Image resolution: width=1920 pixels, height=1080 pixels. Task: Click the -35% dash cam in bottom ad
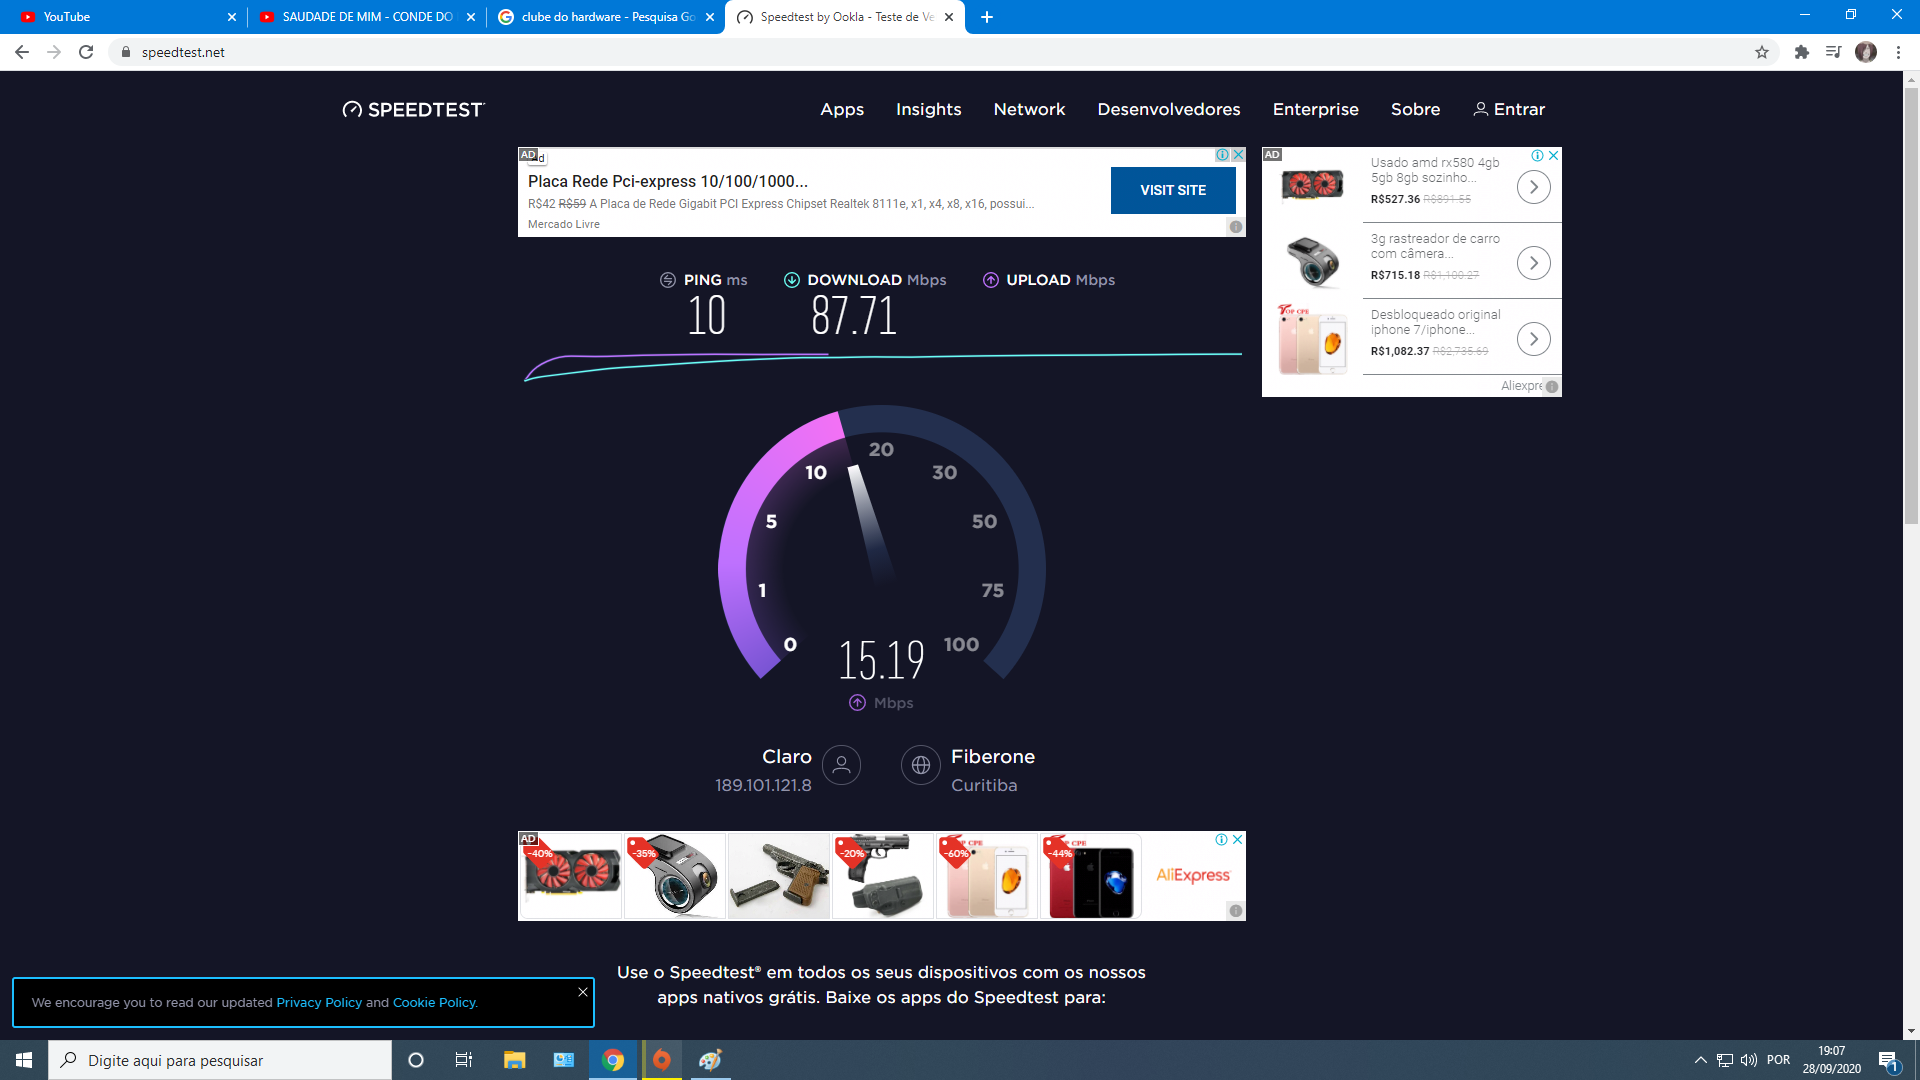point(675,876)
